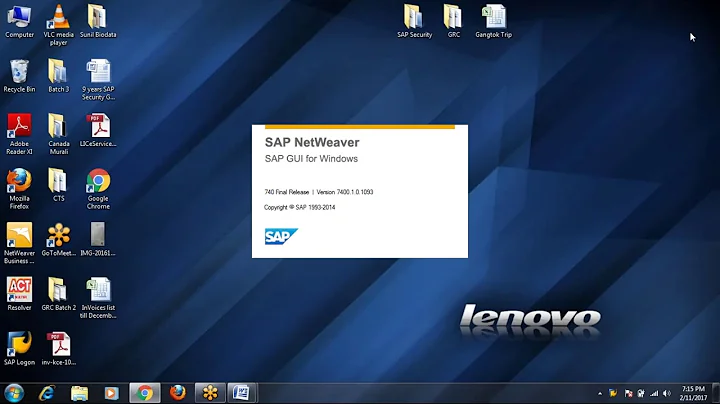
Task: Launch GoToMeeting desktop shortcut
Action: [x=59, y=240]
